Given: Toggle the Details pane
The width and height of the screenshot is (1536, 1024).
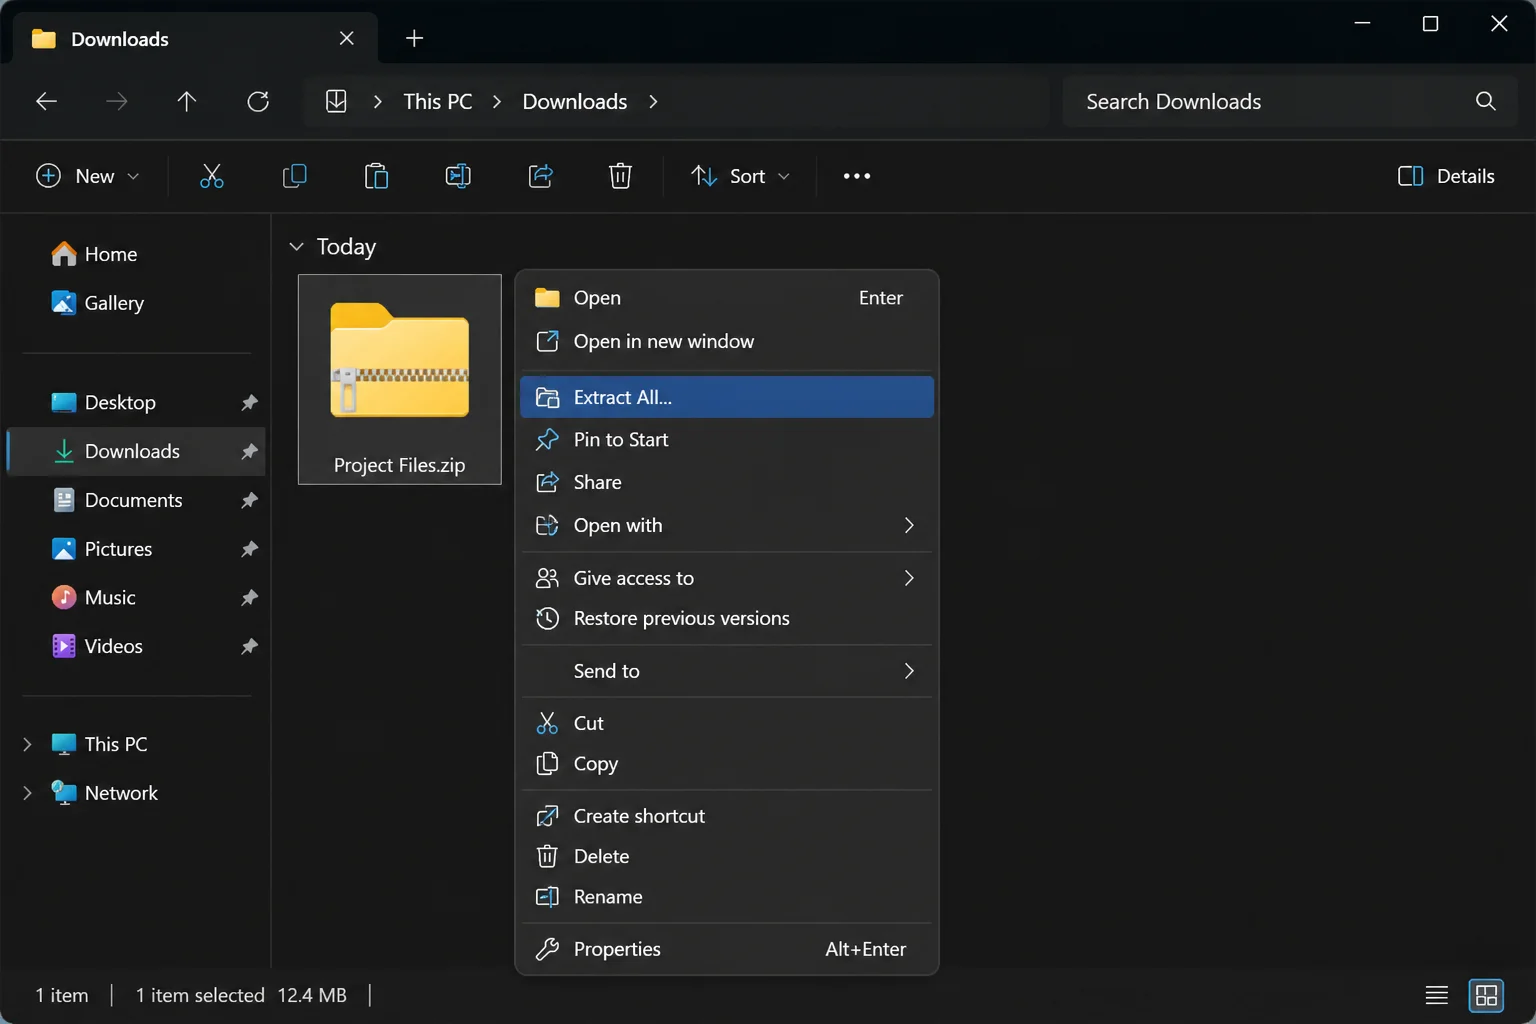Looking at the screenshot, I should coord(1446,176).
